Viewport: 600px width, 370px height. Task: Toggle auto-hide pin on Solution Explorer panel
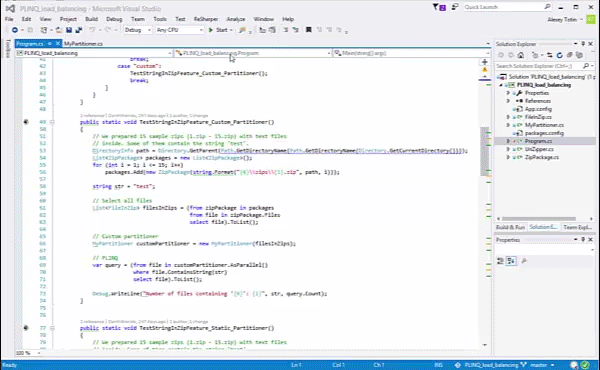[583, 44]
